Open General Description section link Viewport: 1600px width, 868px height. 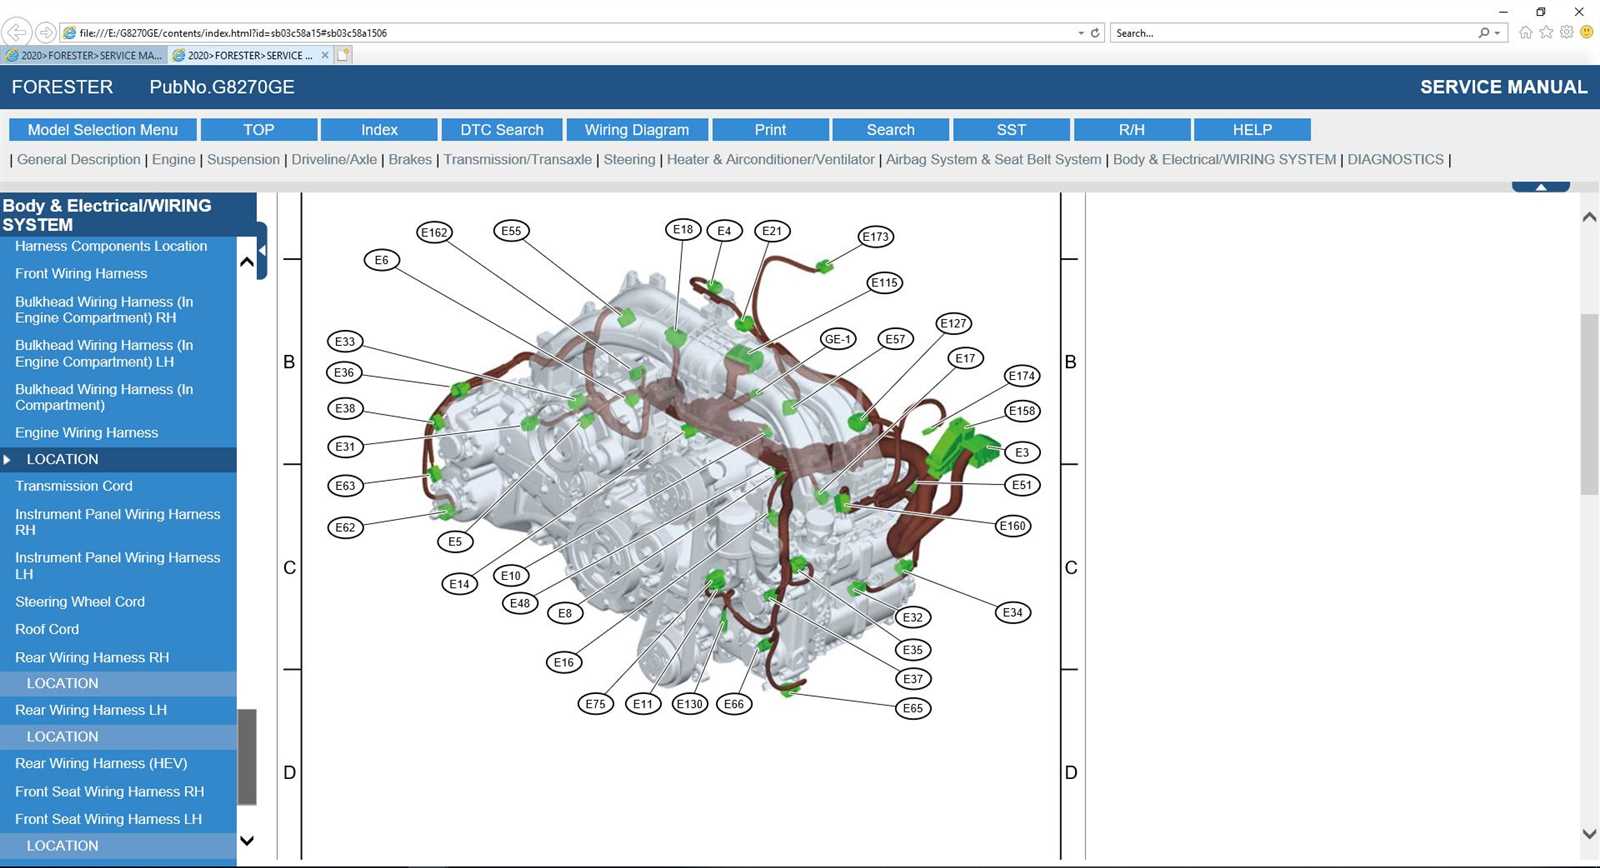(x=79, y=160)
